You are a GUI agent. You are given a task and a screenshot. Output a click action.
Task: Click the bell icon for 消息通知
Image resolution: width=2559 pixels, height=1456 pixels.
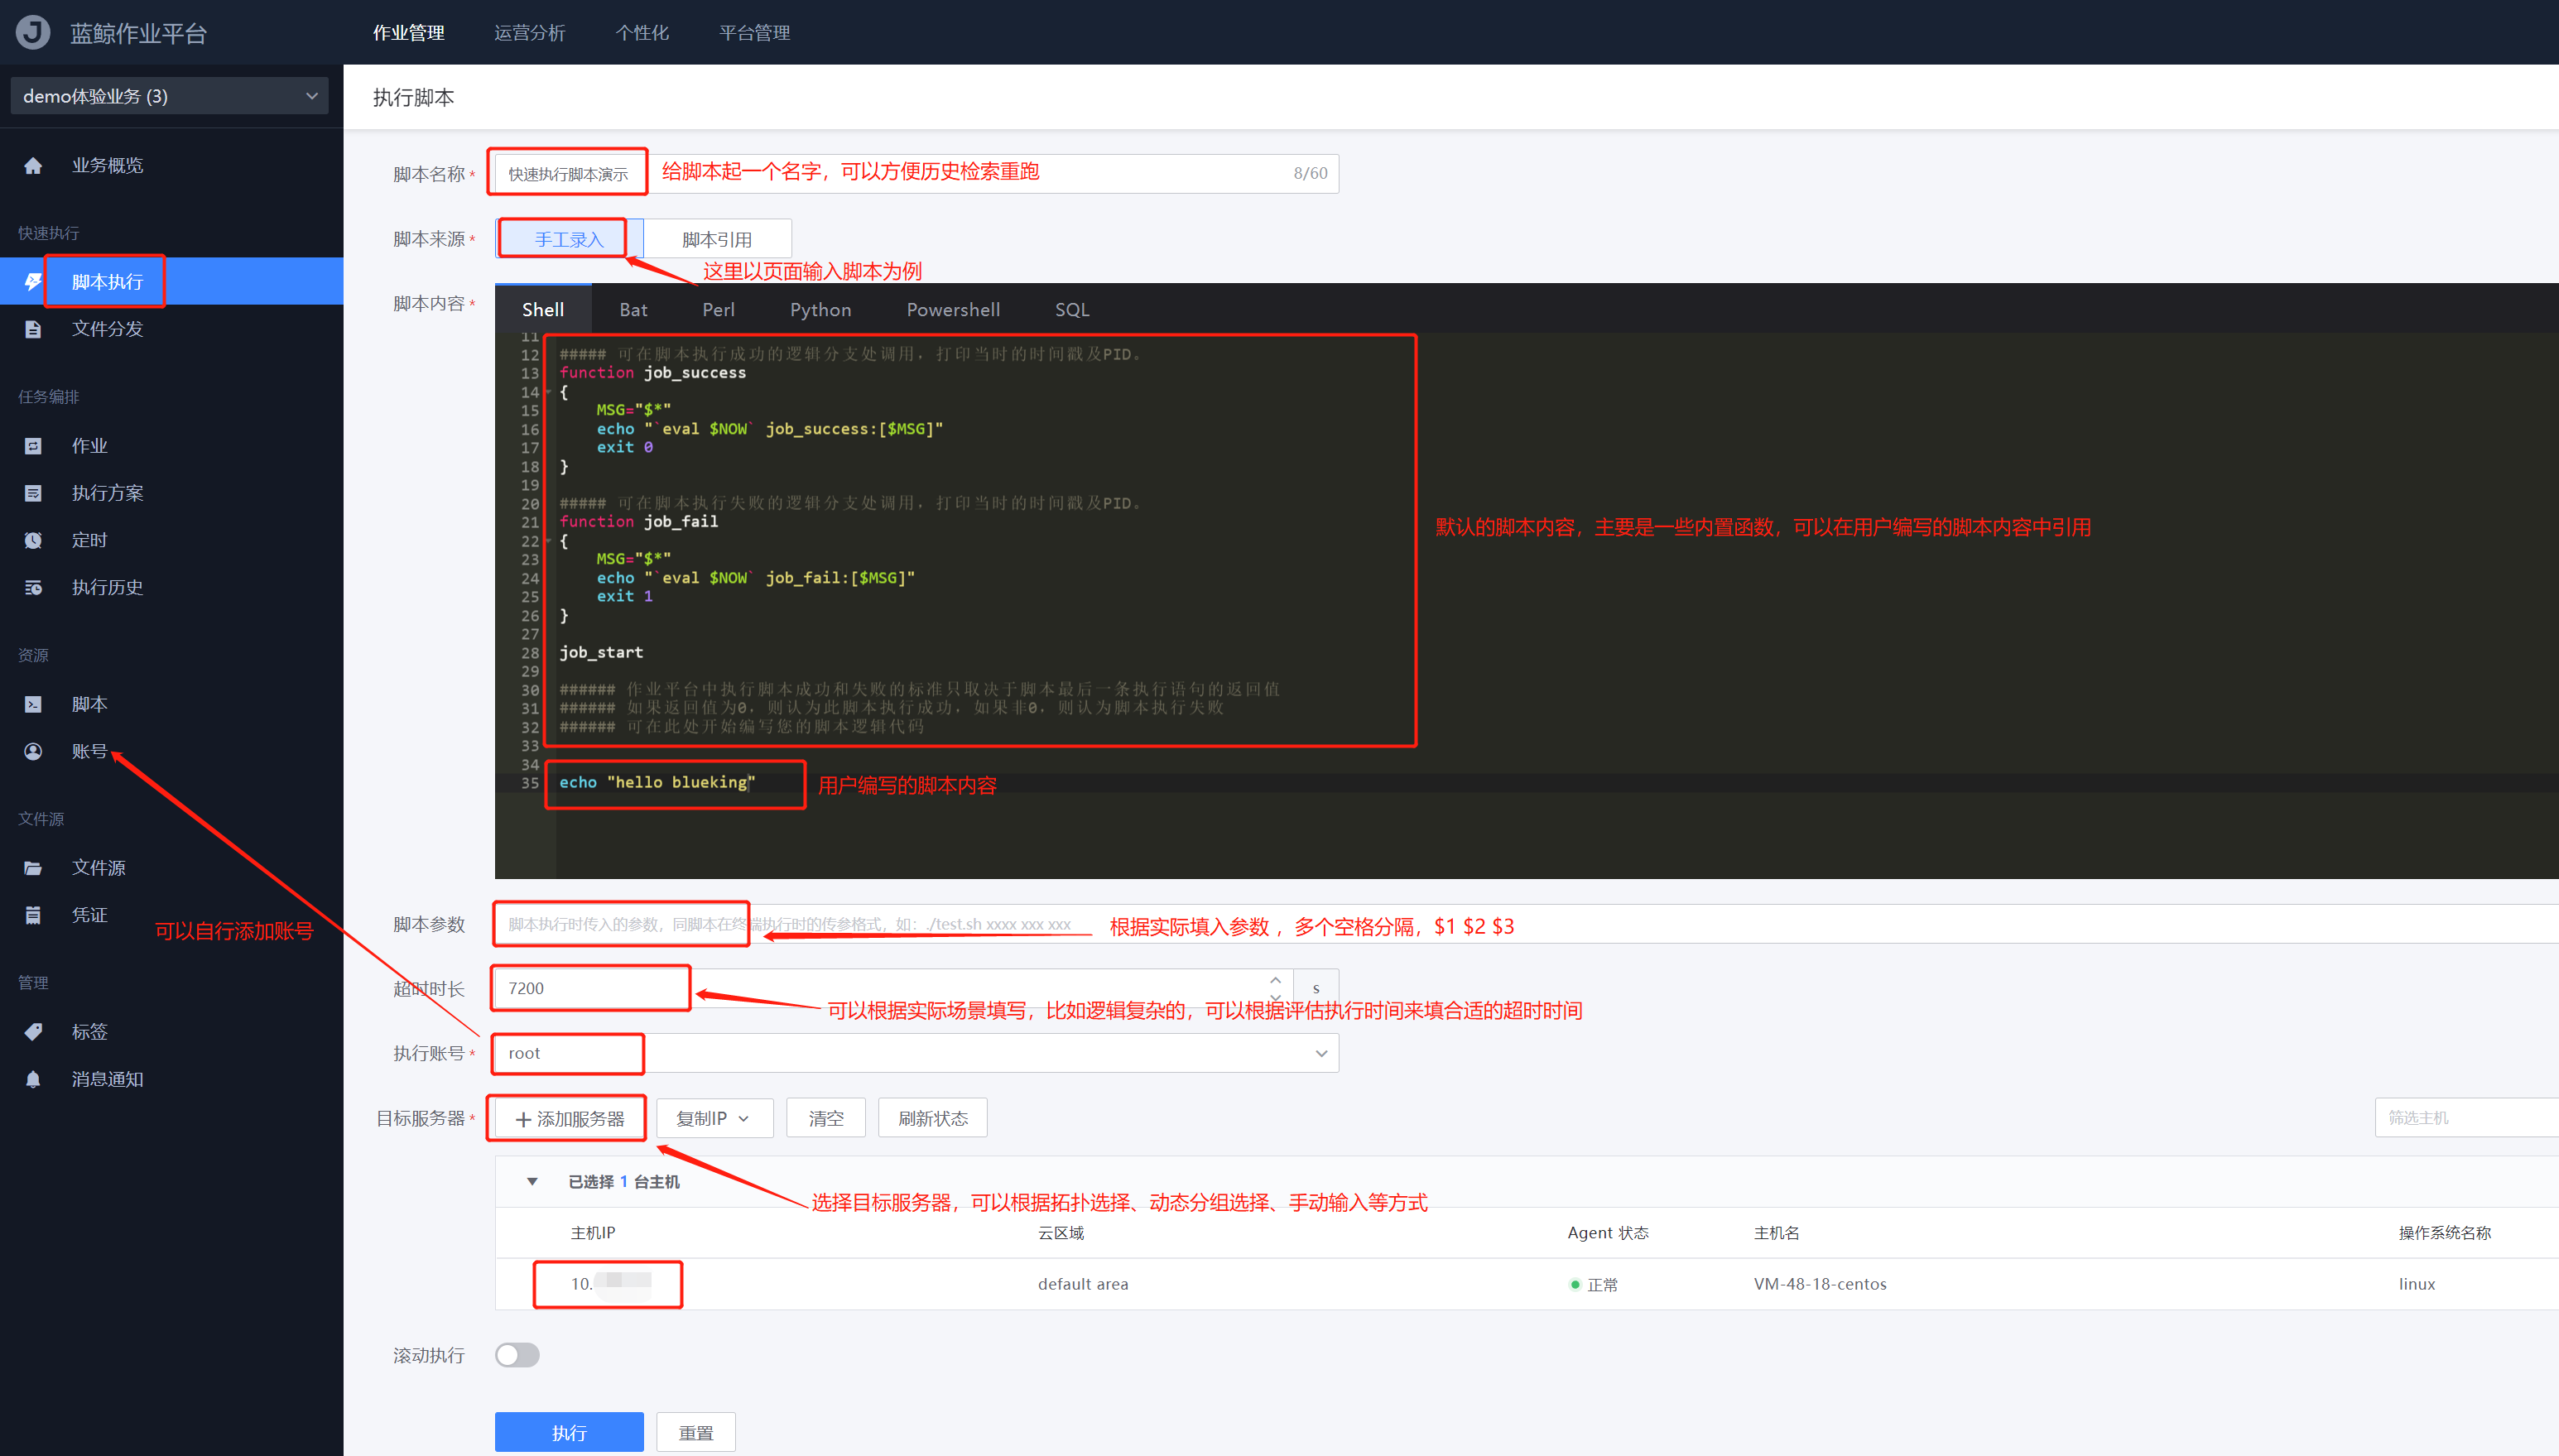coord(33,1079)
